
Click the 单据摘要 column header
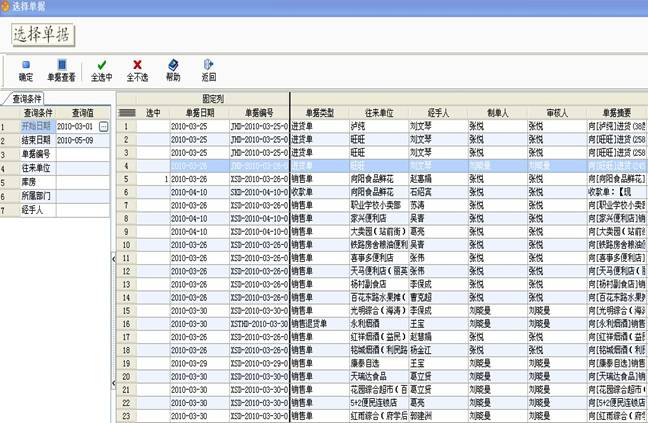tap(617, 113)
